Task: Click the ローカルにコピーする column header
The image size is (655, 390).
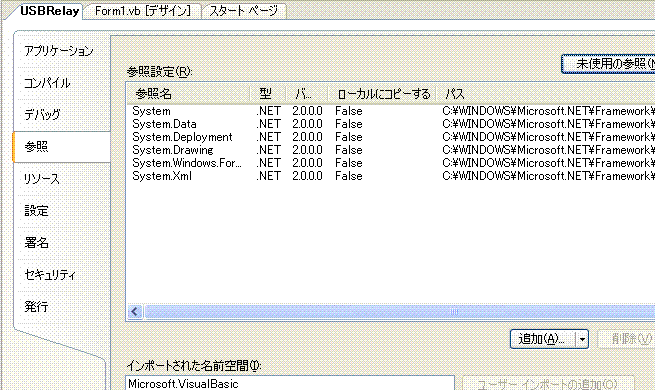Action: pos(382,94)
